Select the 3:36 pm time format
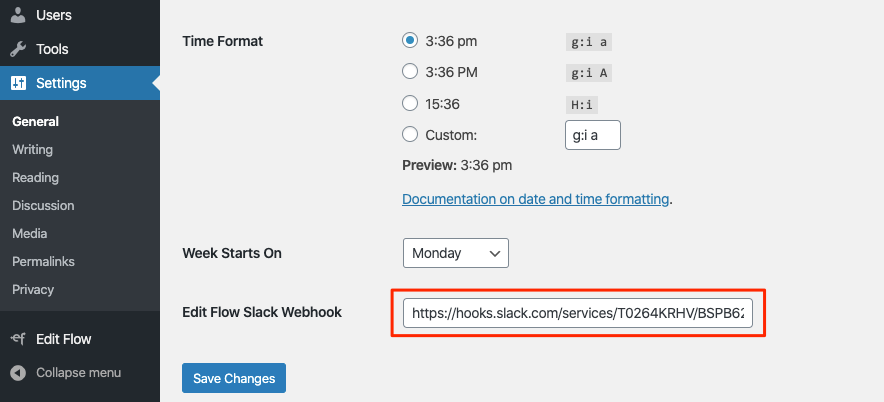The width and height of the screenshot is (884, 402). click(x=410, y=41)
